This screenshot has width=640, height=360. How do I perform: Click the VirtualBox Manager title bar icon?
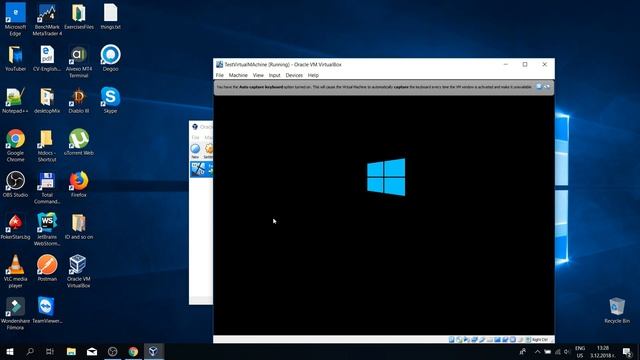195,127
